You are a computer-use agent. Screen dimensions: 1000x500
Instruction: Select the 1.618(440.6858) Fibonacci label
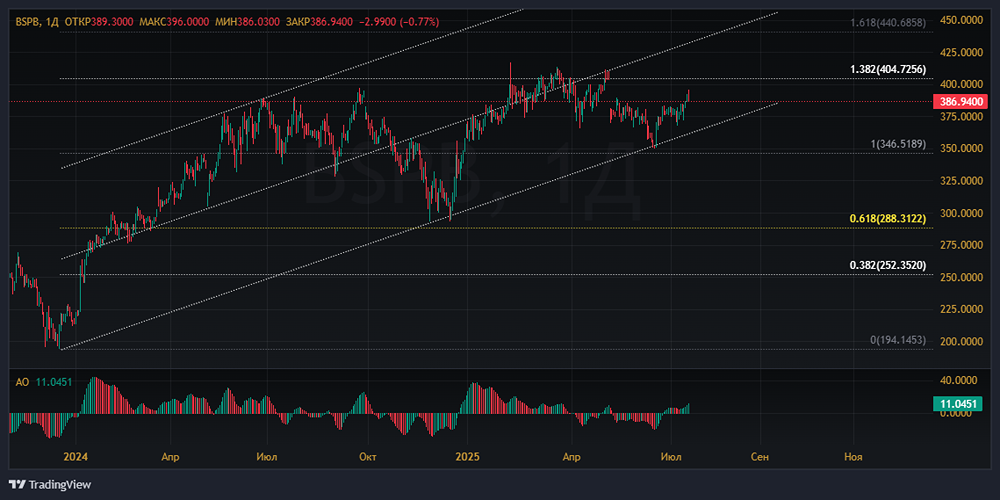coord(888,22)
